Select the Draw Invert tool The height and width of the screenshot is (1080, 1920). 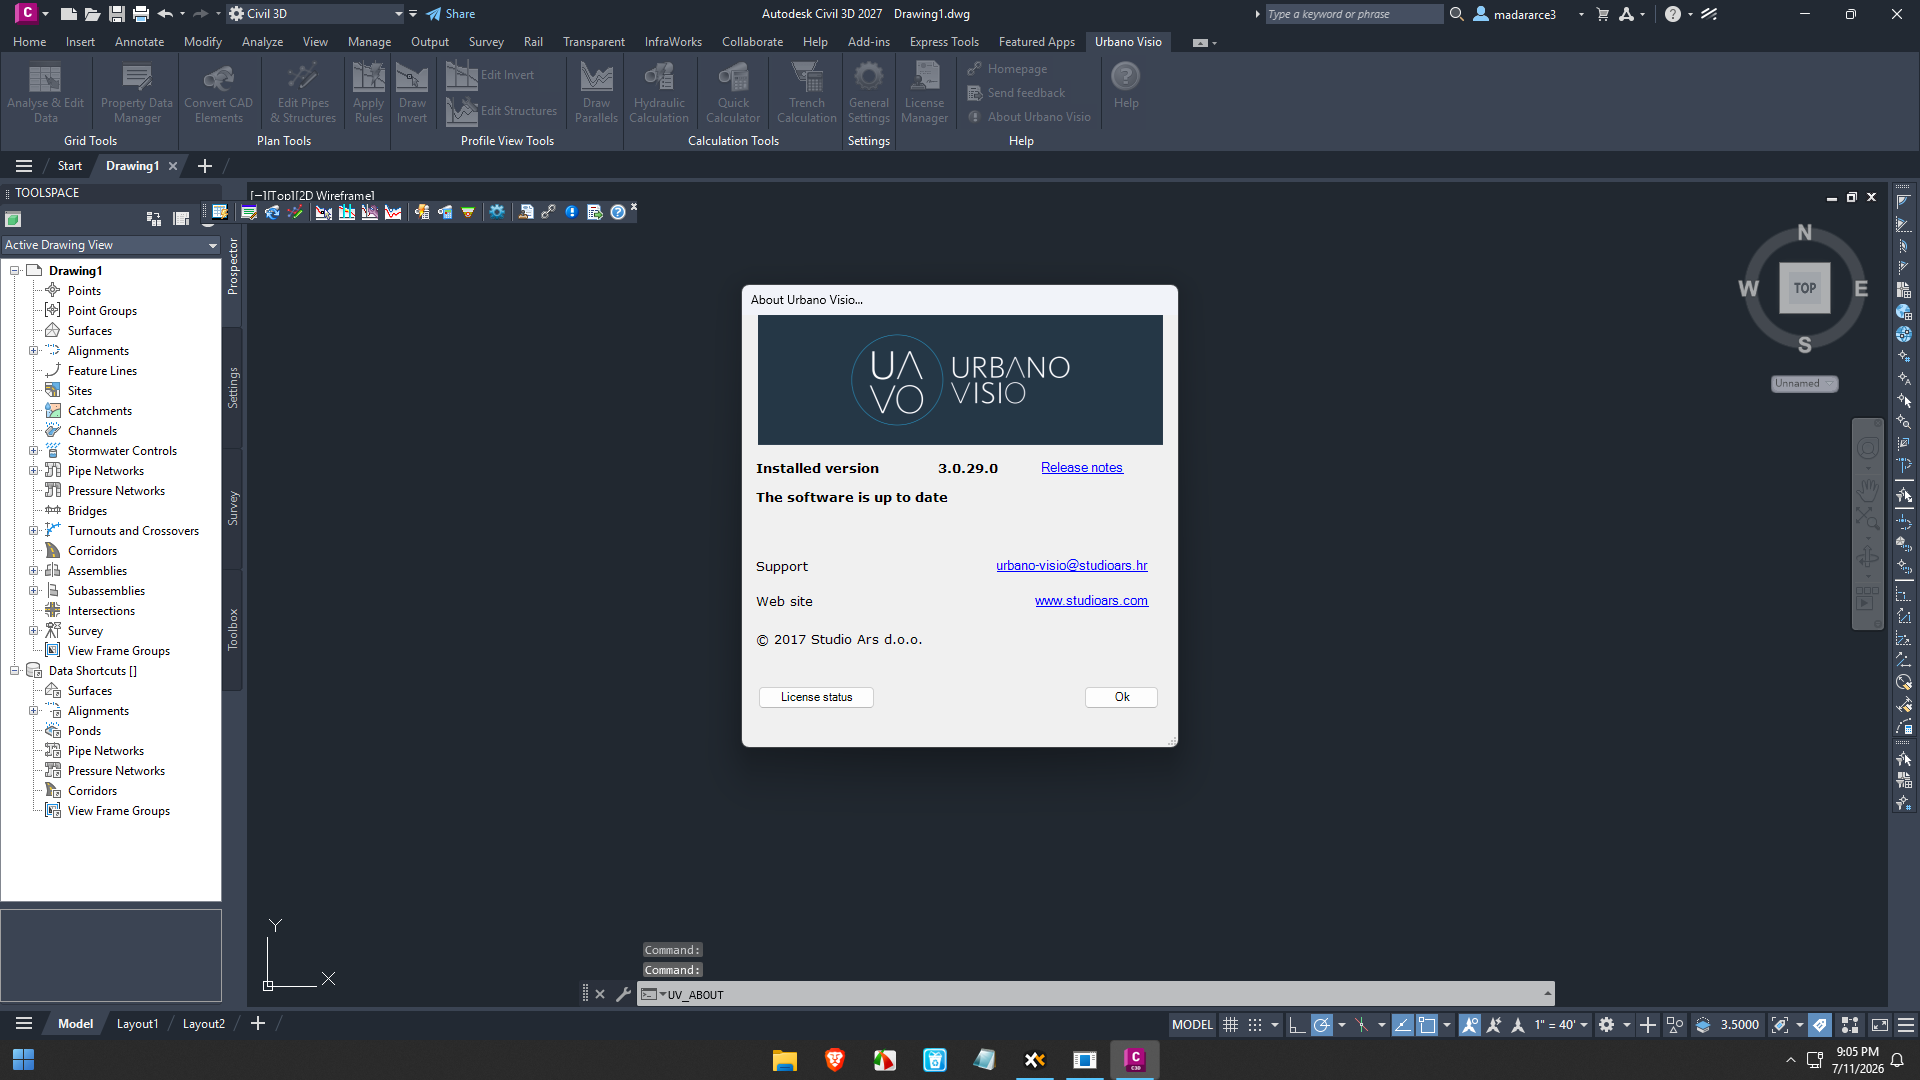point(412,93)
